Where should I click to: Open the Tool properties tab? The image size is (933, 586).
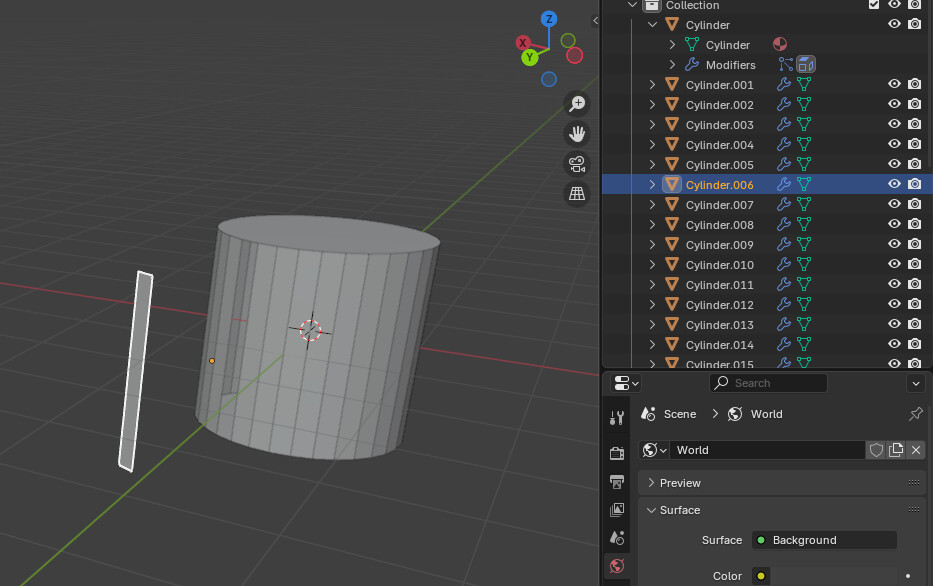point(617,418)
